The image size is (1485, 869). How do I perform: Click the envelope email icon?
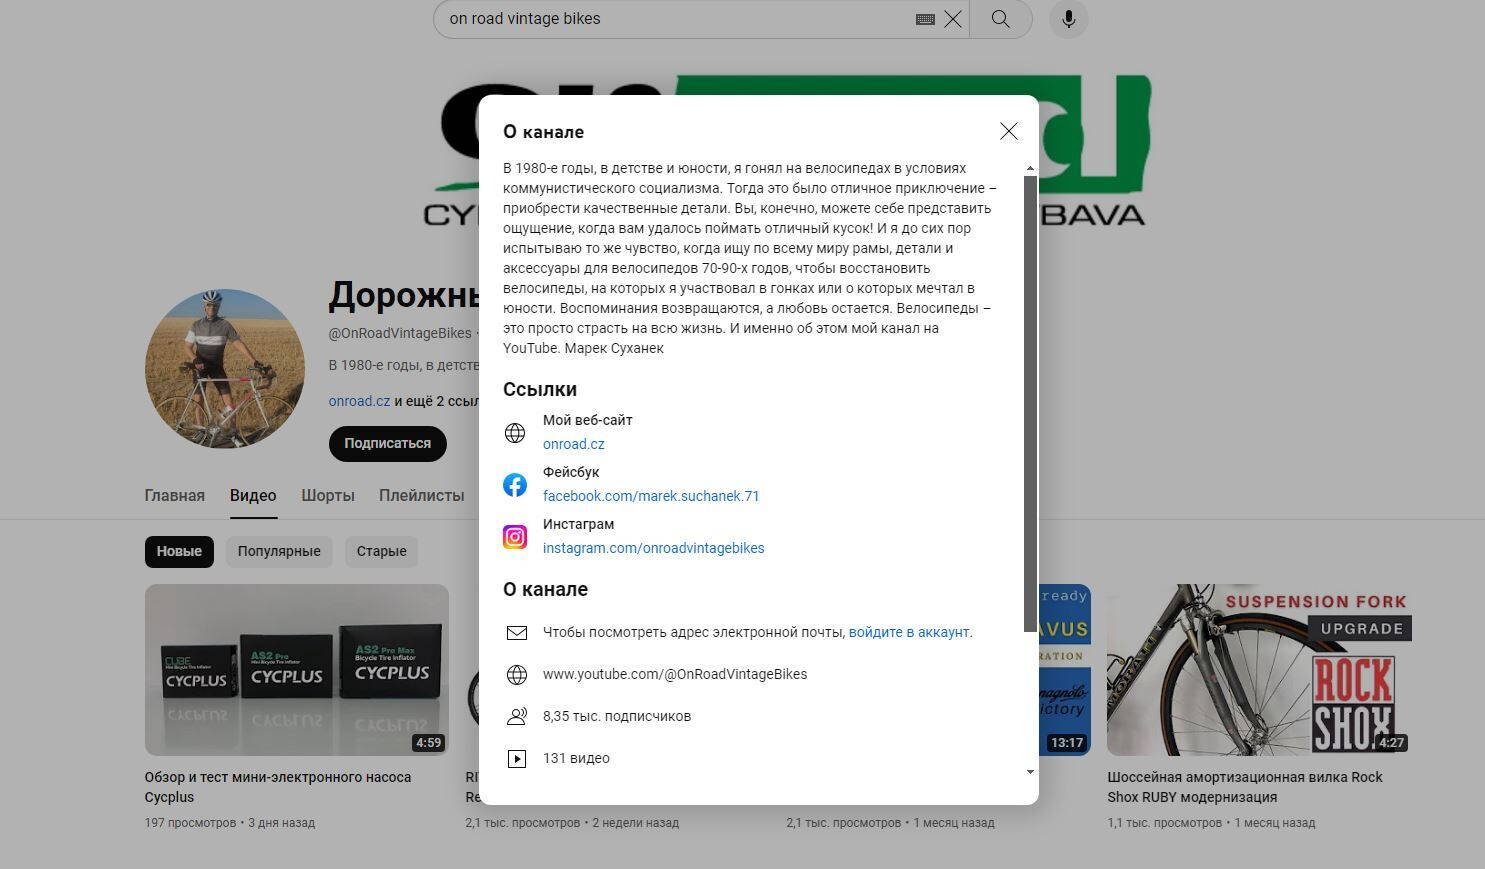pos(517,633)
